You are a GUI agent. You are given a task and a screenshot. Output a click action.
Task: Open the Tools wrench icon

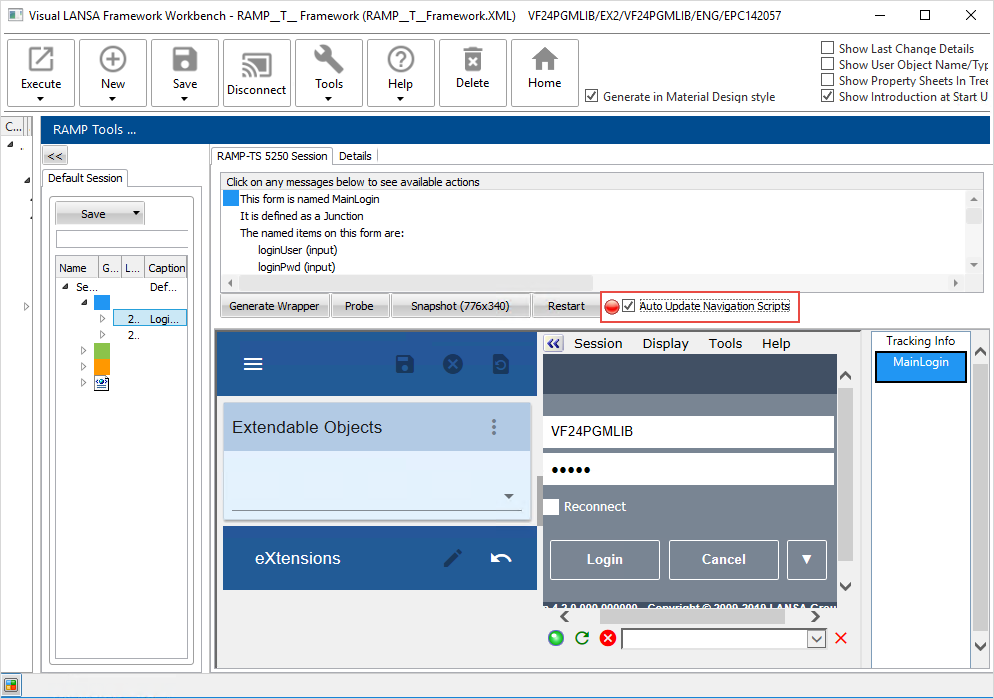329,61
